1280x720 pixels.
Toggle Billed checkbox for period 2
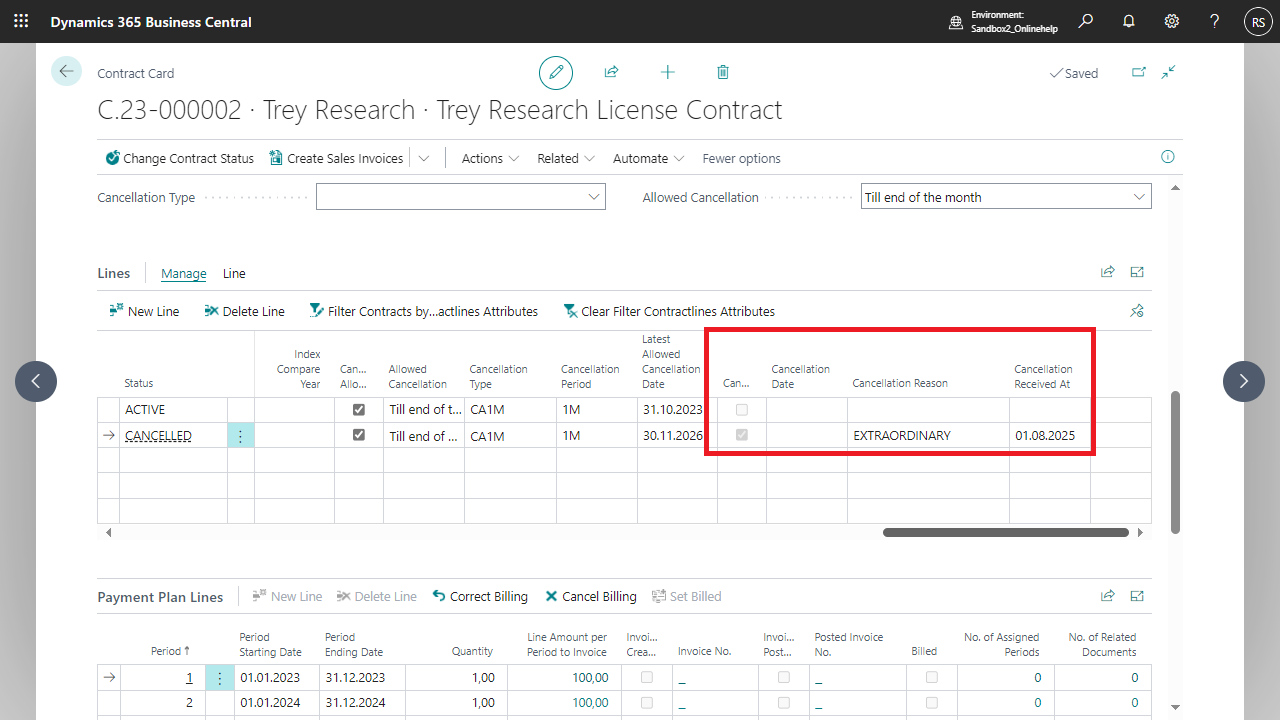pos(932,702)
